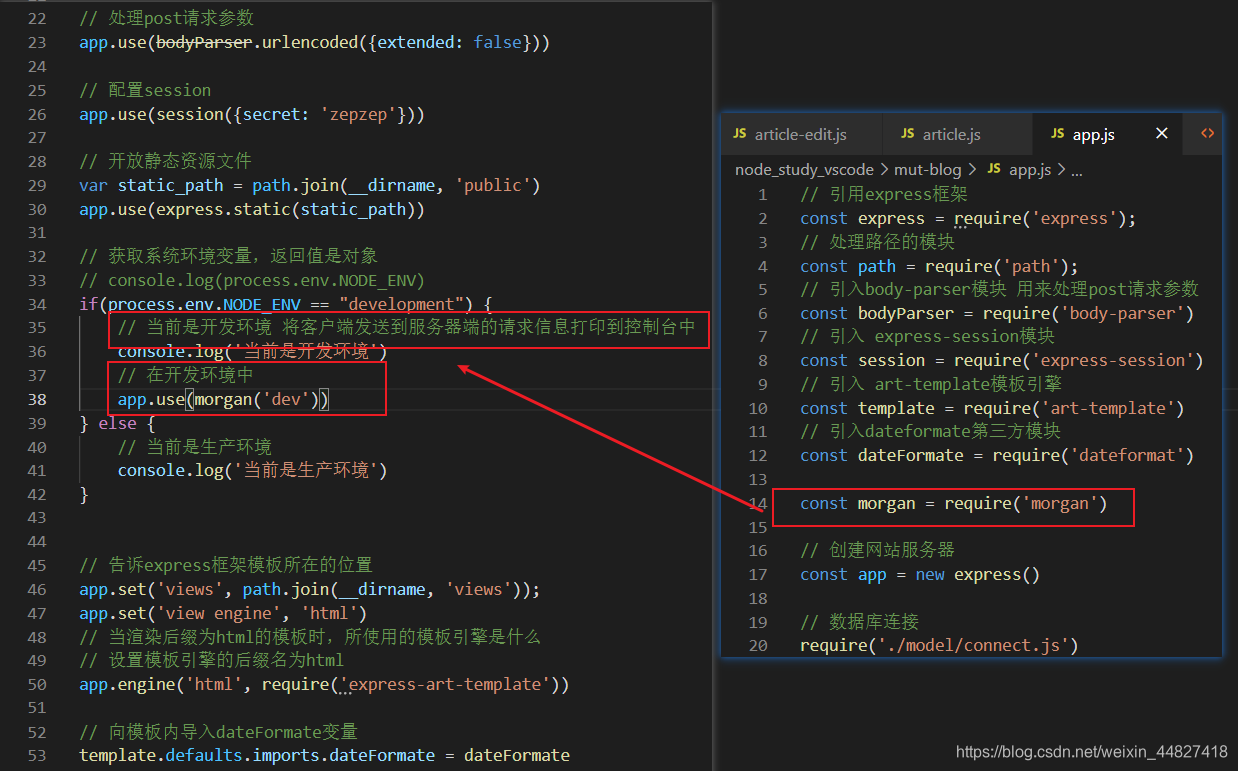The image size is (1238, 771).
Task: Click the "// 创建网站服务器" comment
Action: click(877, 551)
